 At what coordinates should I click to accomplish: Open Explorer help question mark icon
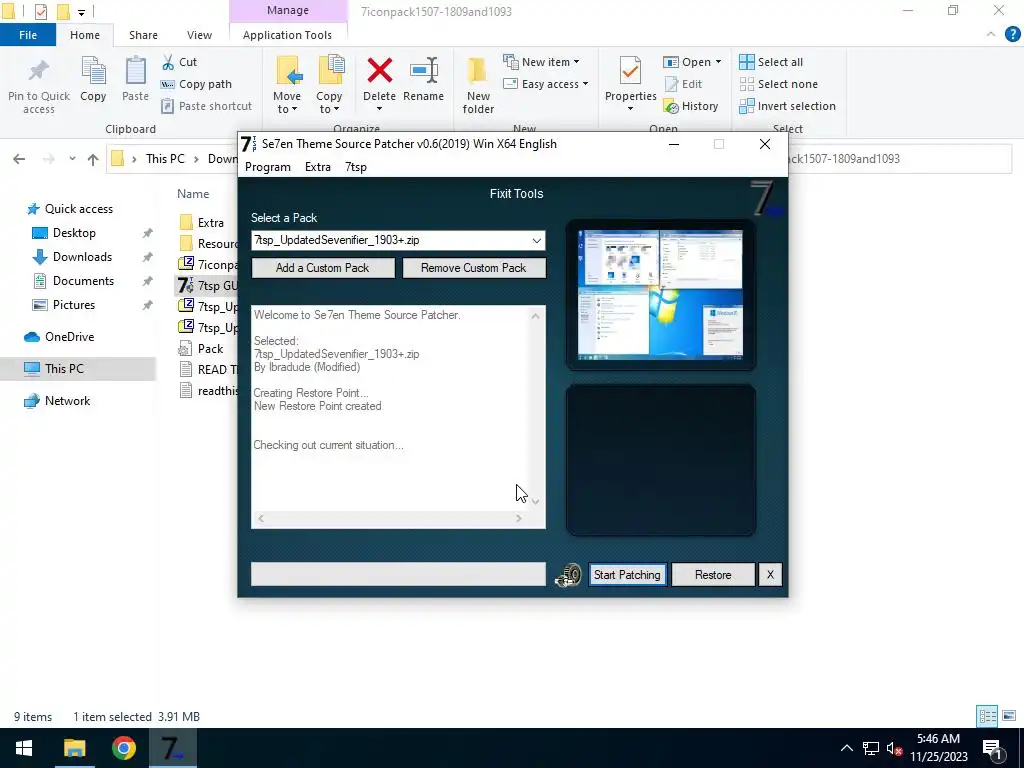(1012, 35)
